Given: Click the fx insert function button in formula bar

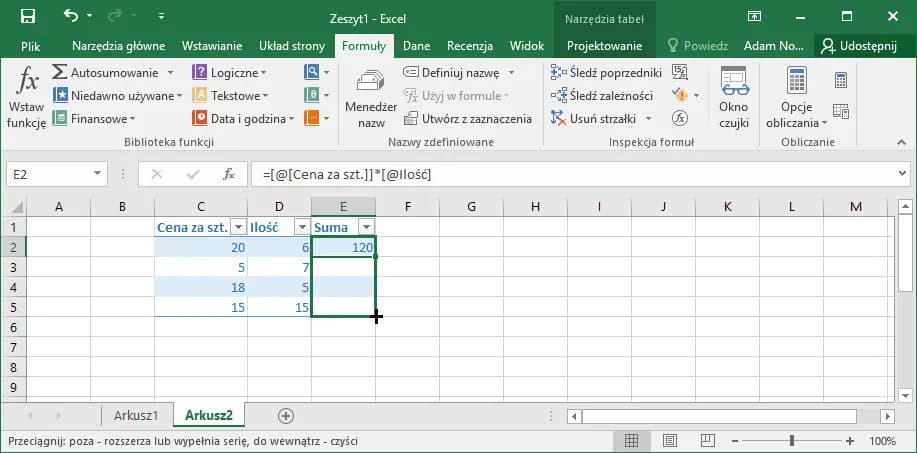Looking at the screenshot, I should tap(229, 174).
